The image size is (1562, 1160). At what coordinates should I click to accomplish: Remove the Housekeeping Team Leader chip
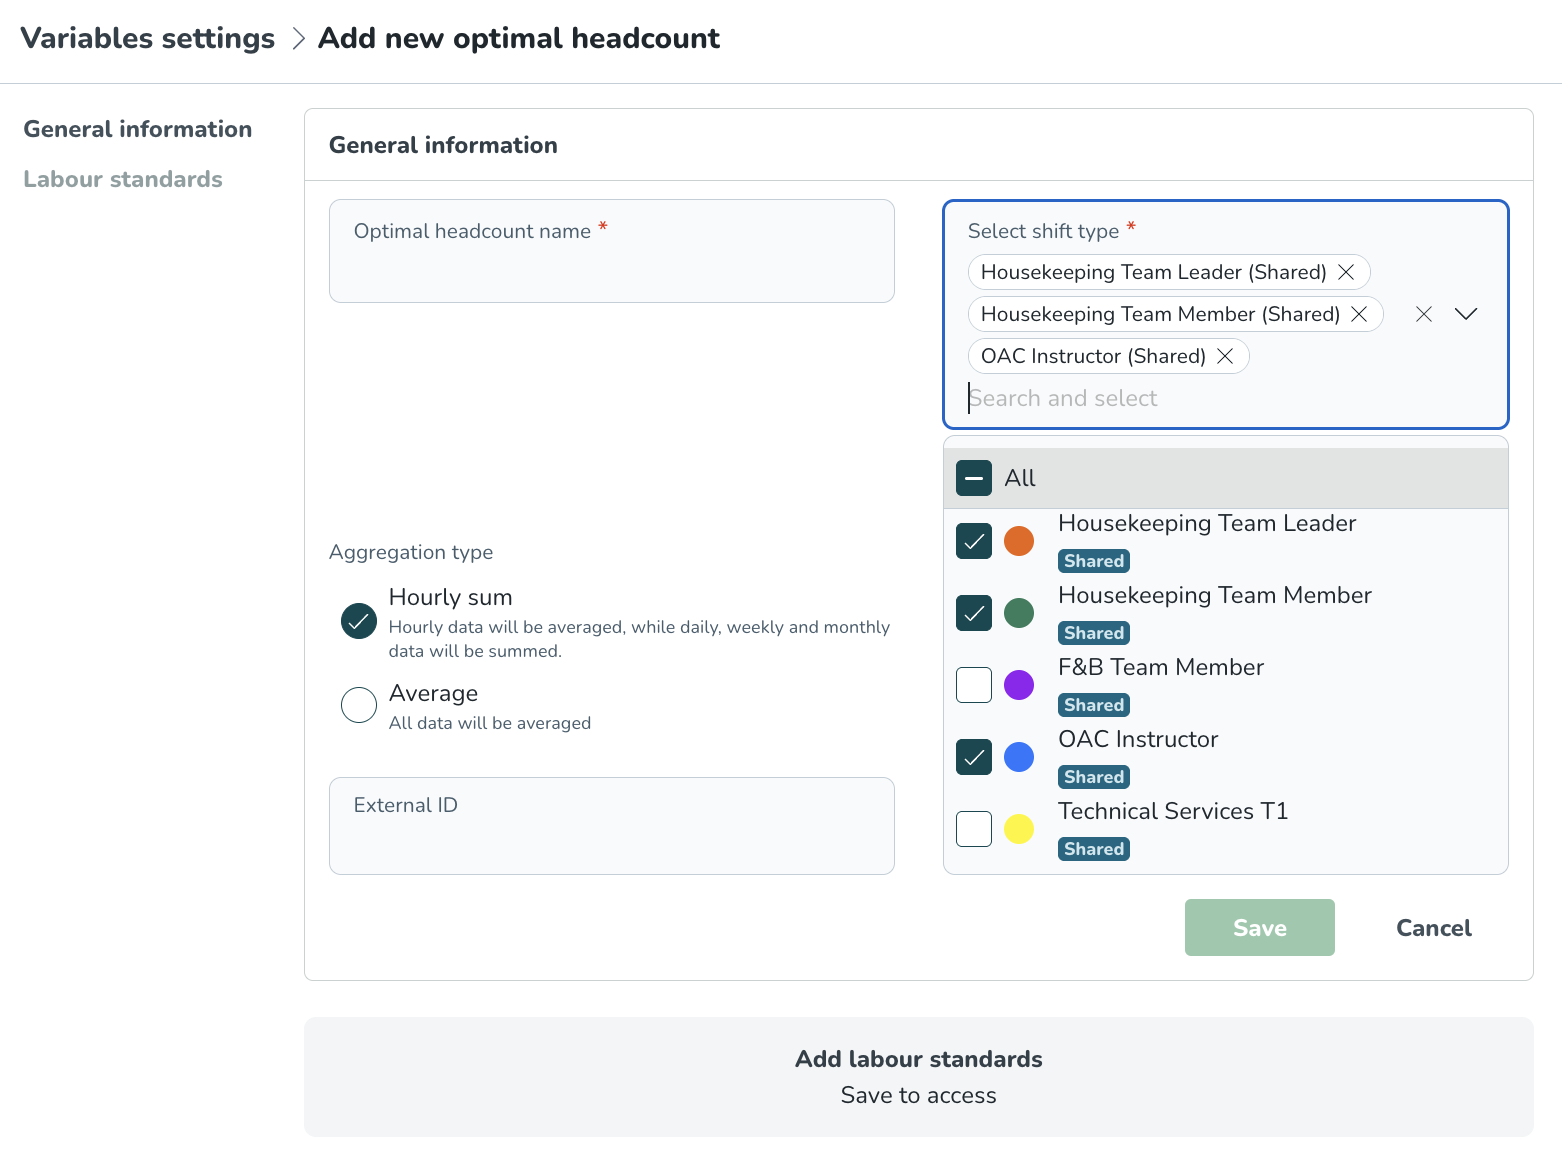(1346, 272)
